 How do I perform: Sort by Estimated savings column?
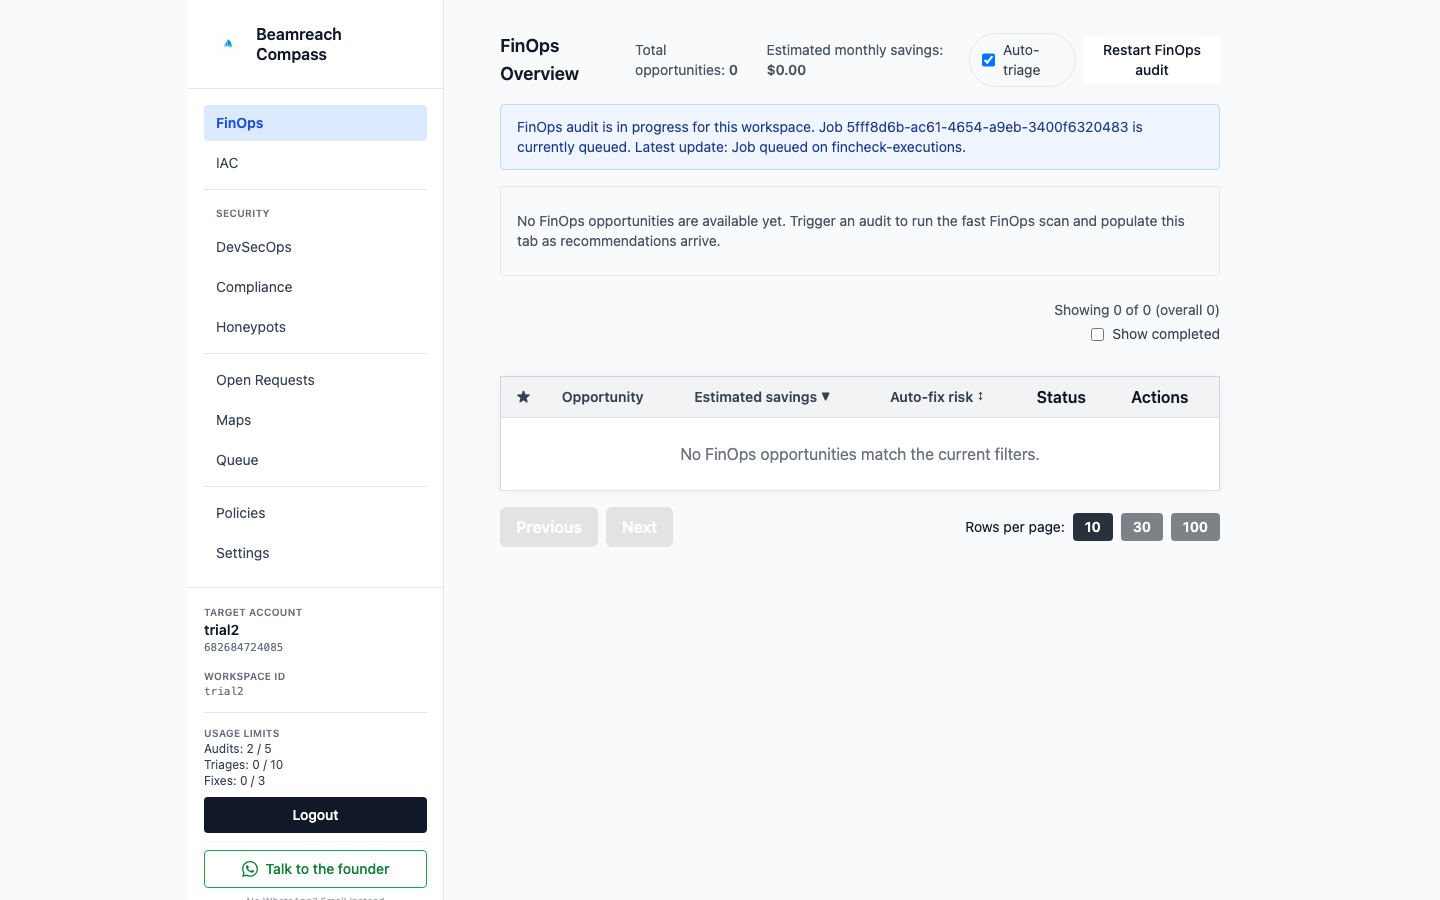pyautogui.click(x=762, y=397)
